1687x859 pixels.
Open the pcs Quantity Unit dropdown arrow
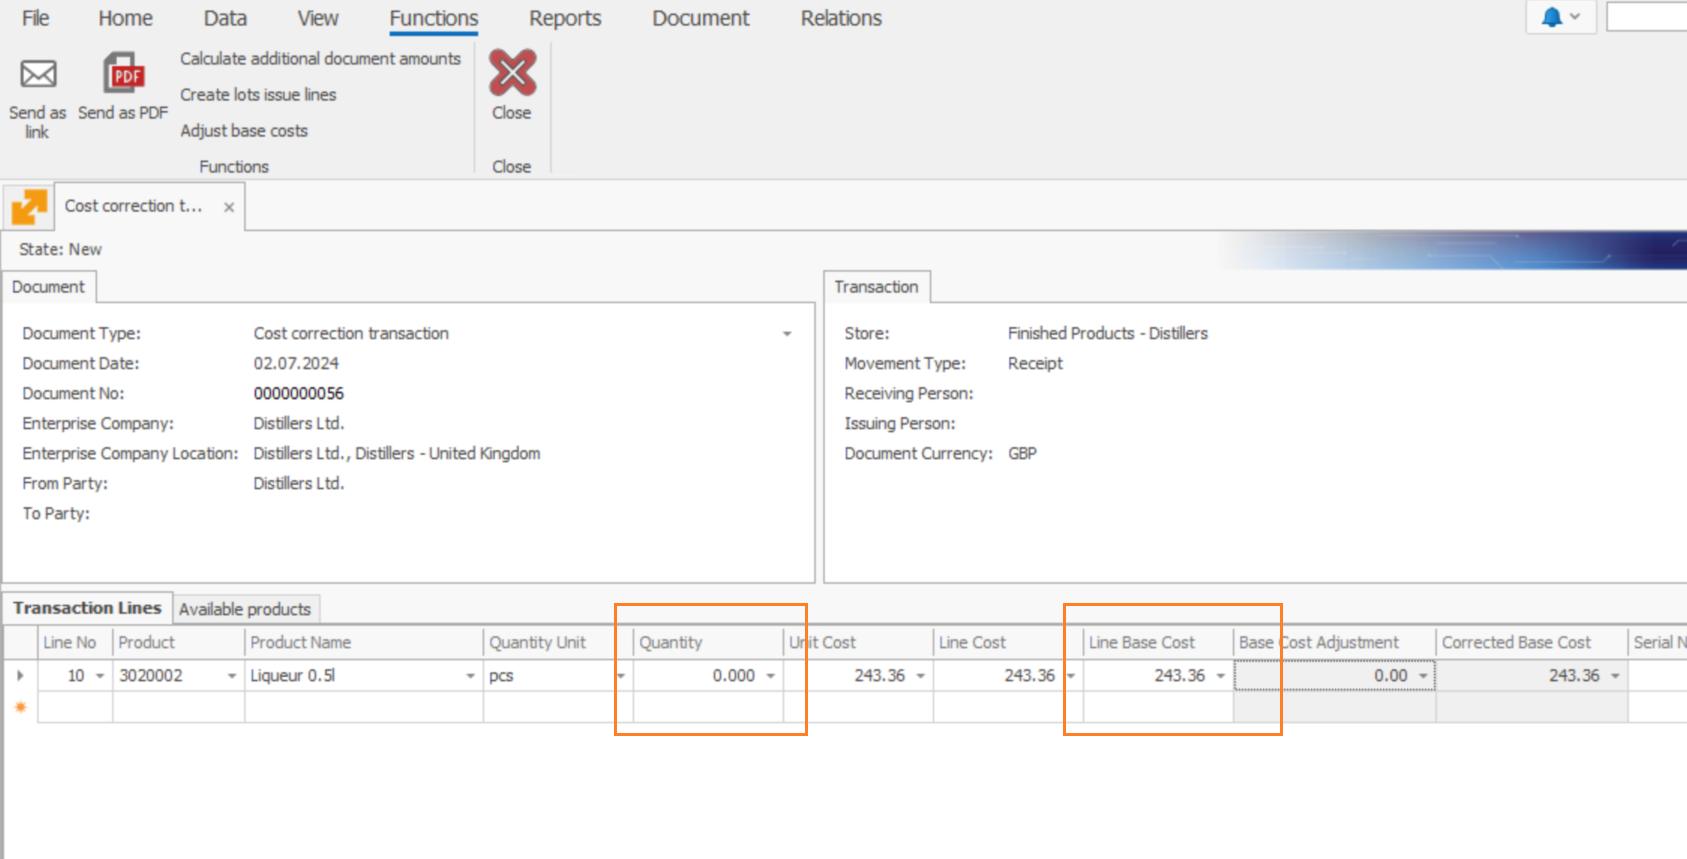point(620,676)
